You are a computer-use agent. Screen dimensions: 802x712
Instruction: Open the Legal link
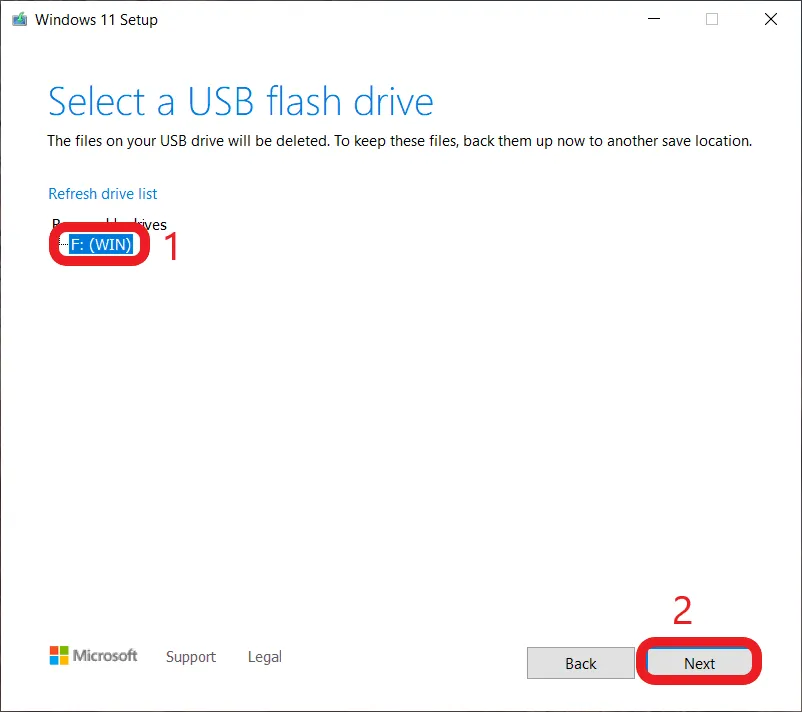point(265,657)
